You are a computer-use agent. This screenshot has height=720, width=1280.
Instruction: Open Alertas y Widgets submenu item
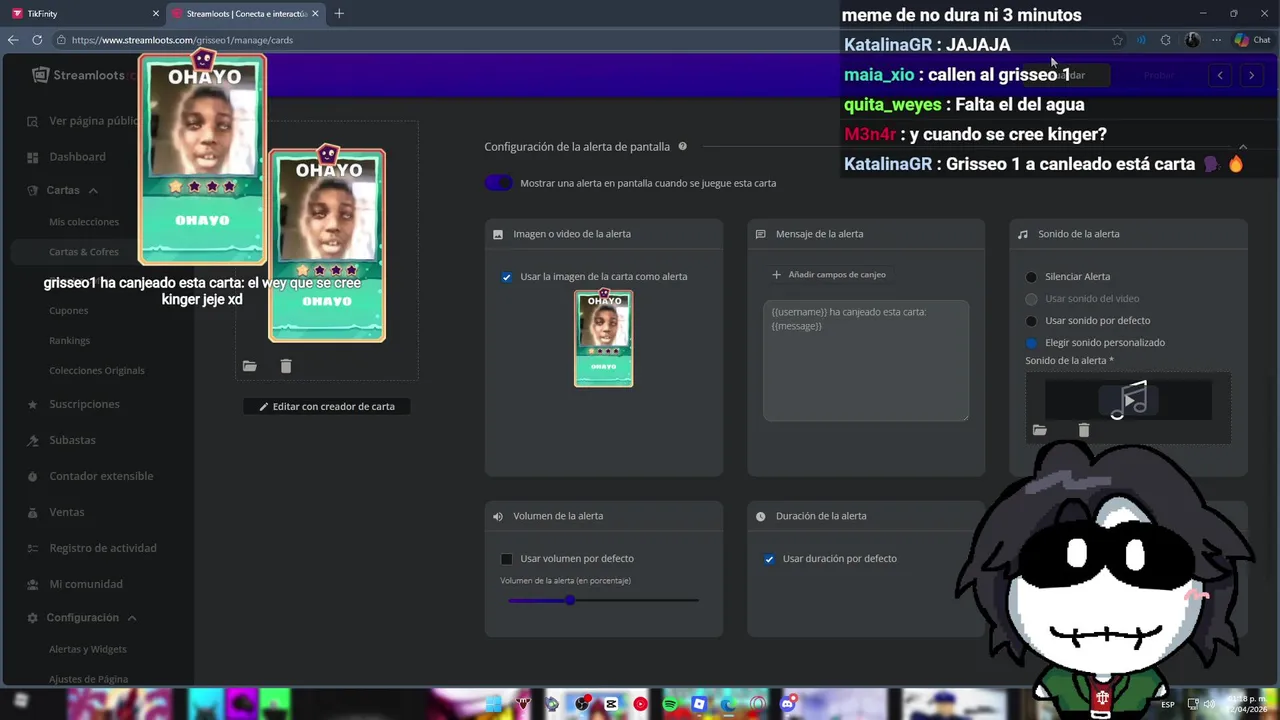coord(88,649)
